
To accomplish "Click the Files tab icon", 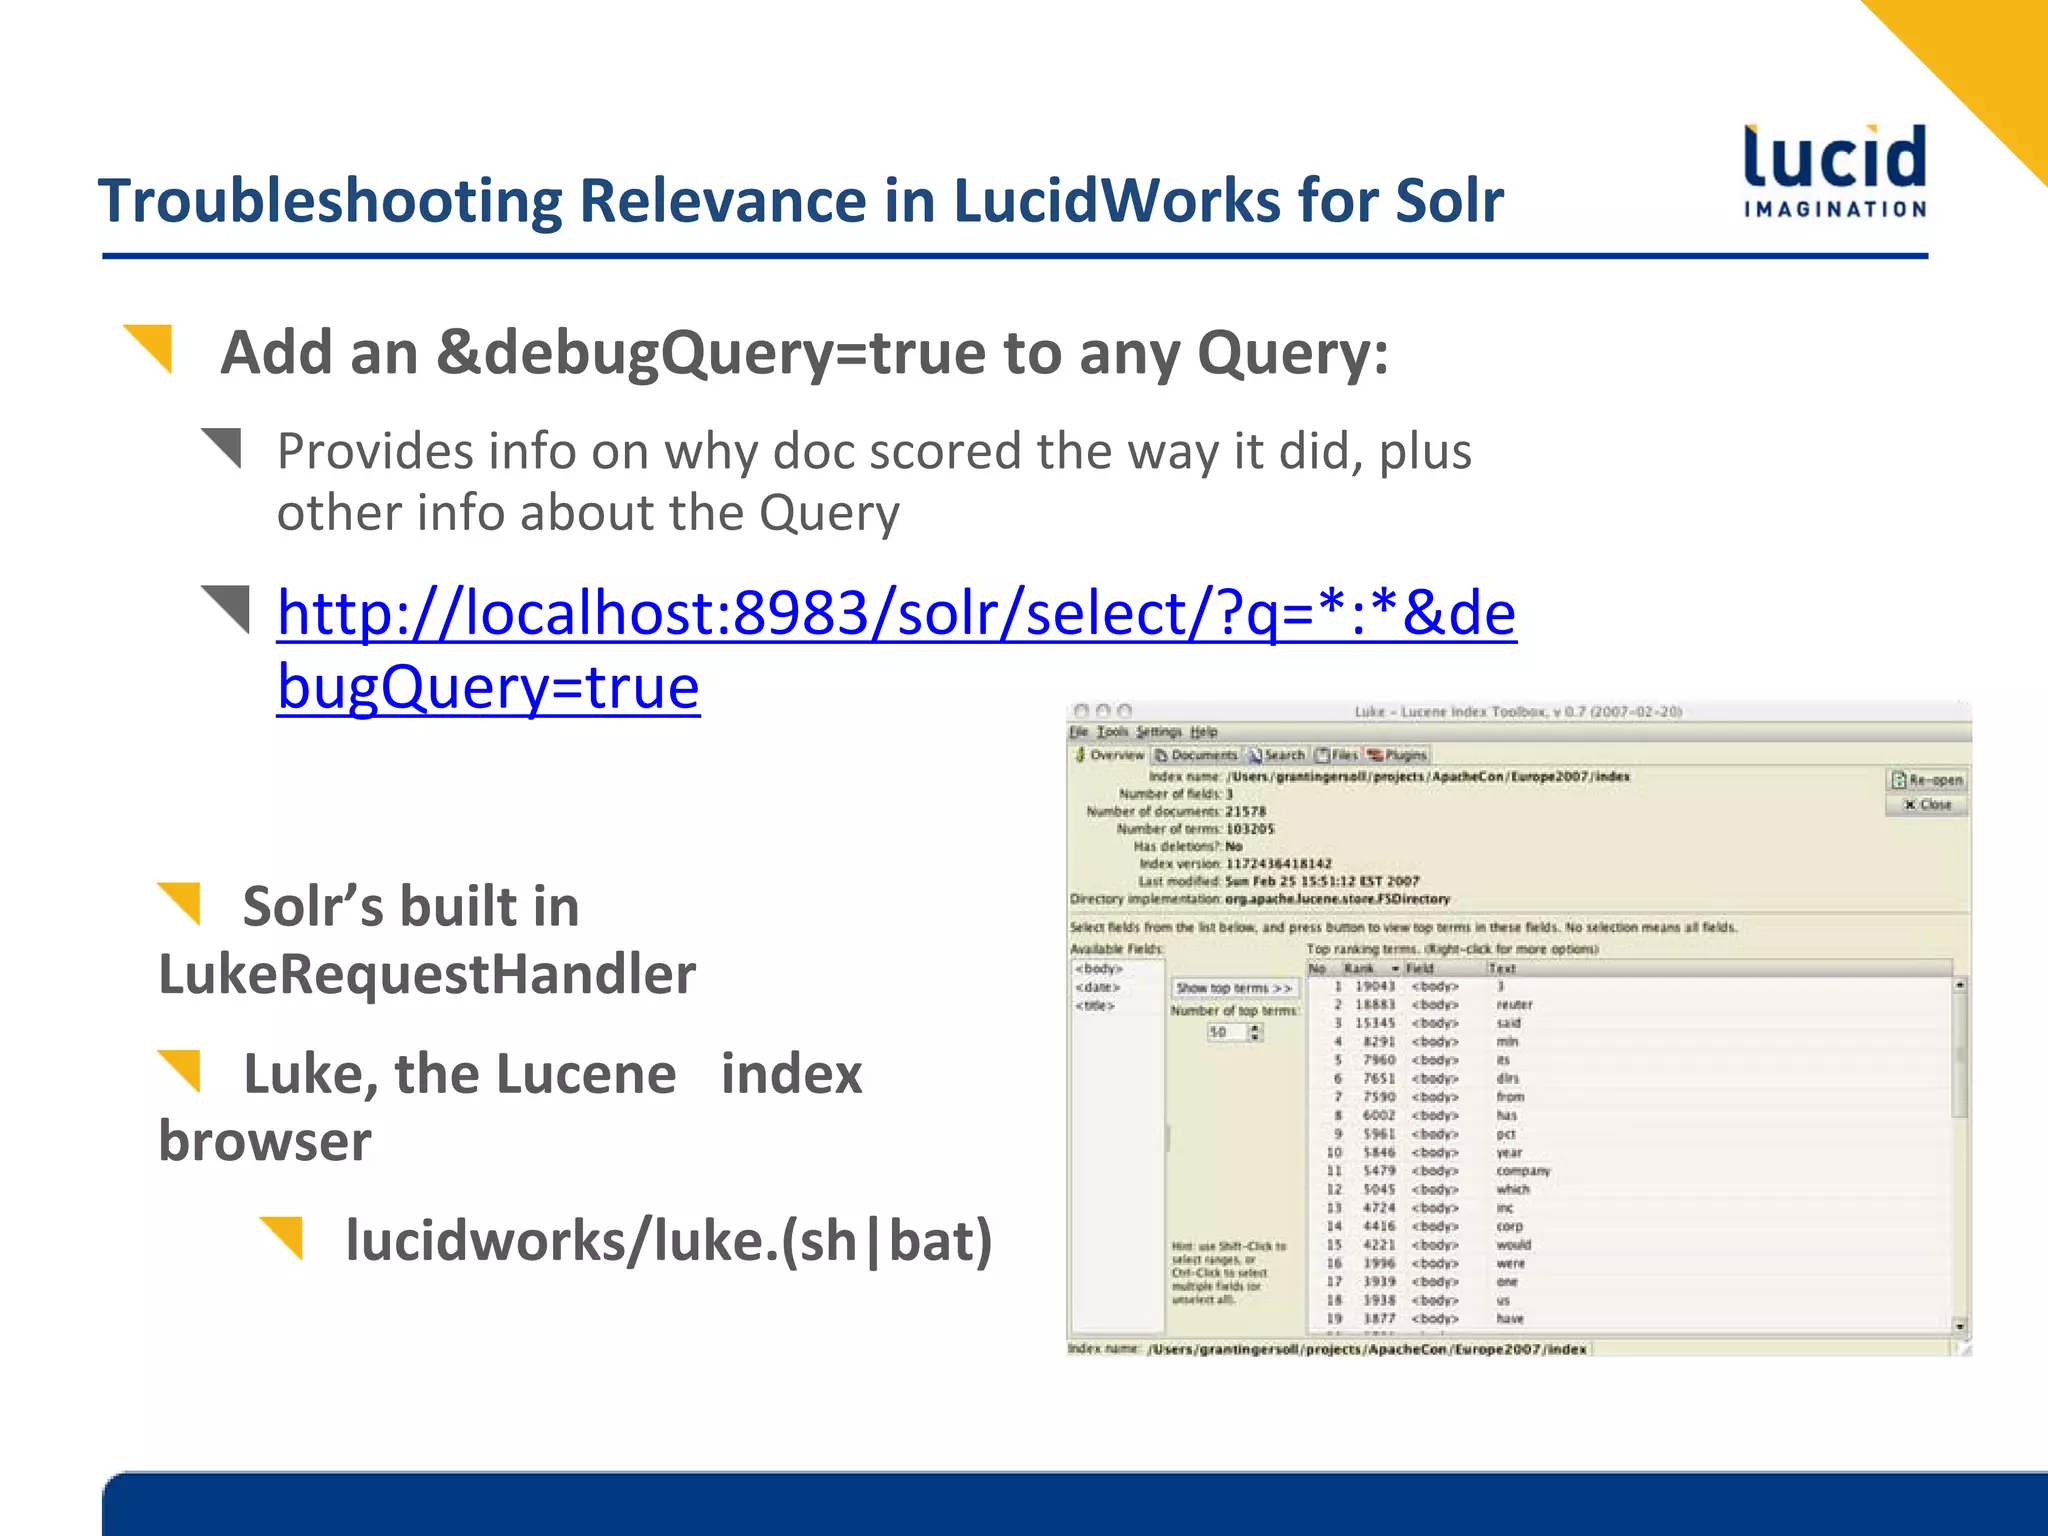I will [1323, 755].
